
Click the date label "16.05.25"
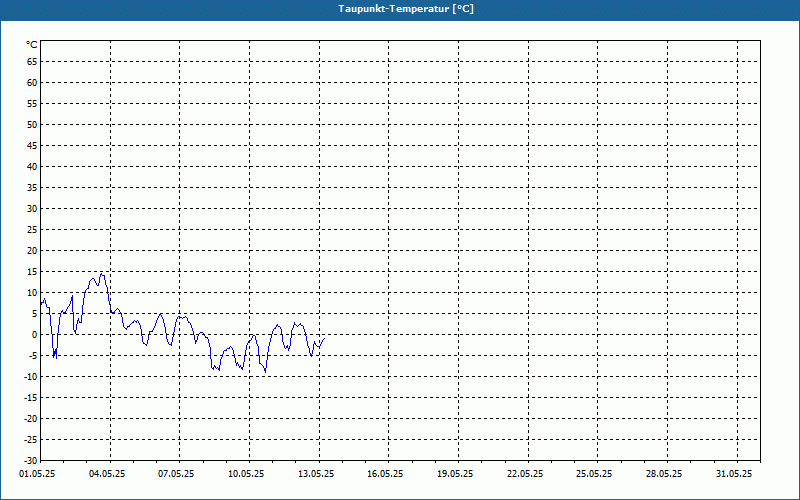tap(385, 474)
